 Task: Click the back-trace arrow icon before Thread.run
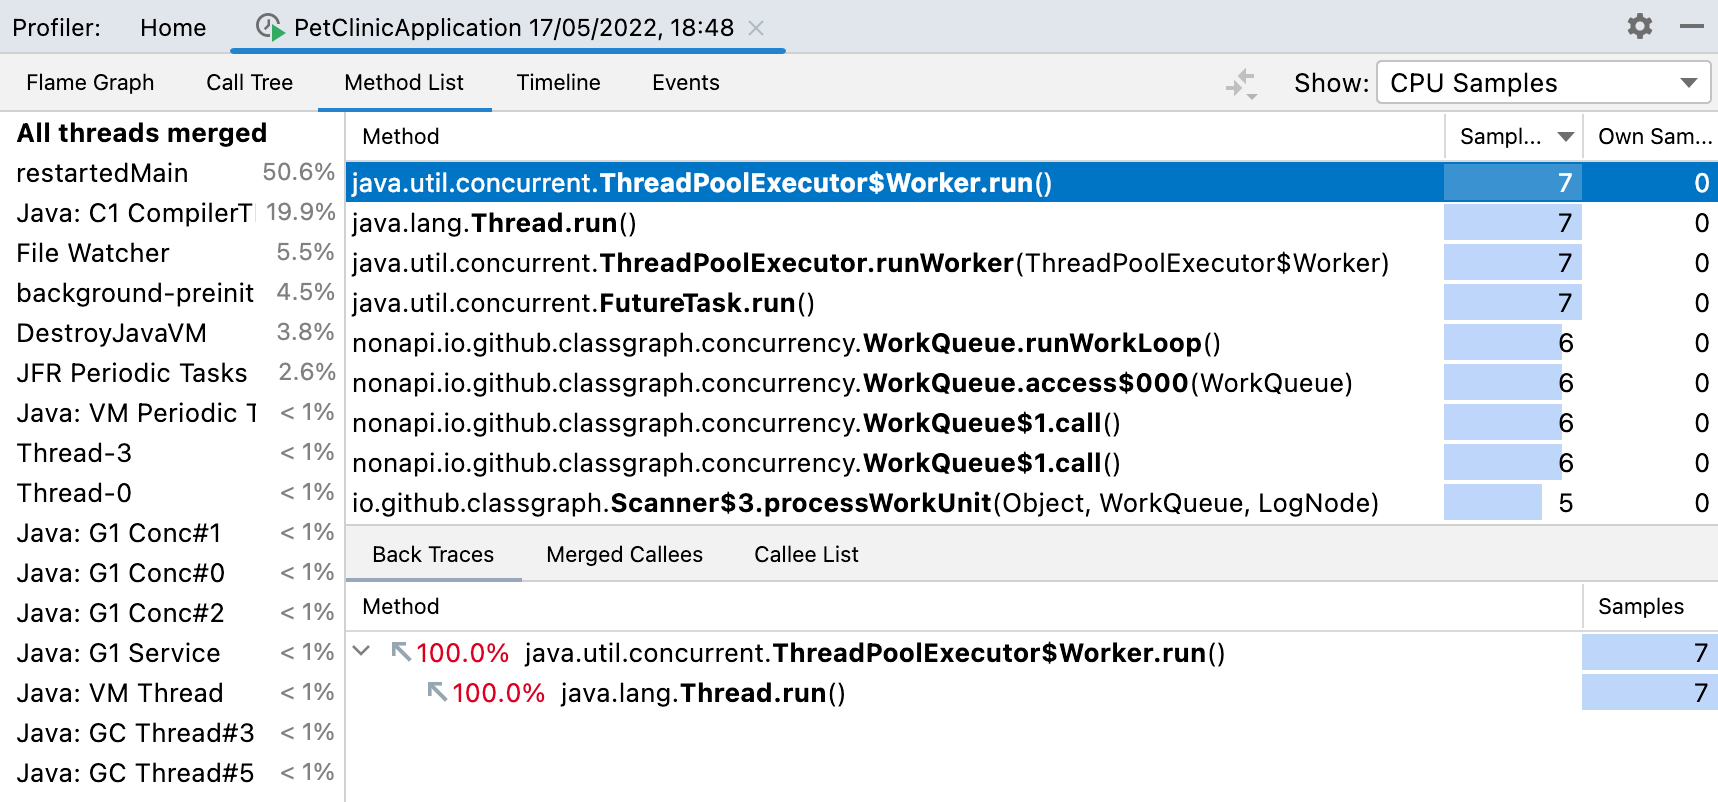click(x=437, y=693)
